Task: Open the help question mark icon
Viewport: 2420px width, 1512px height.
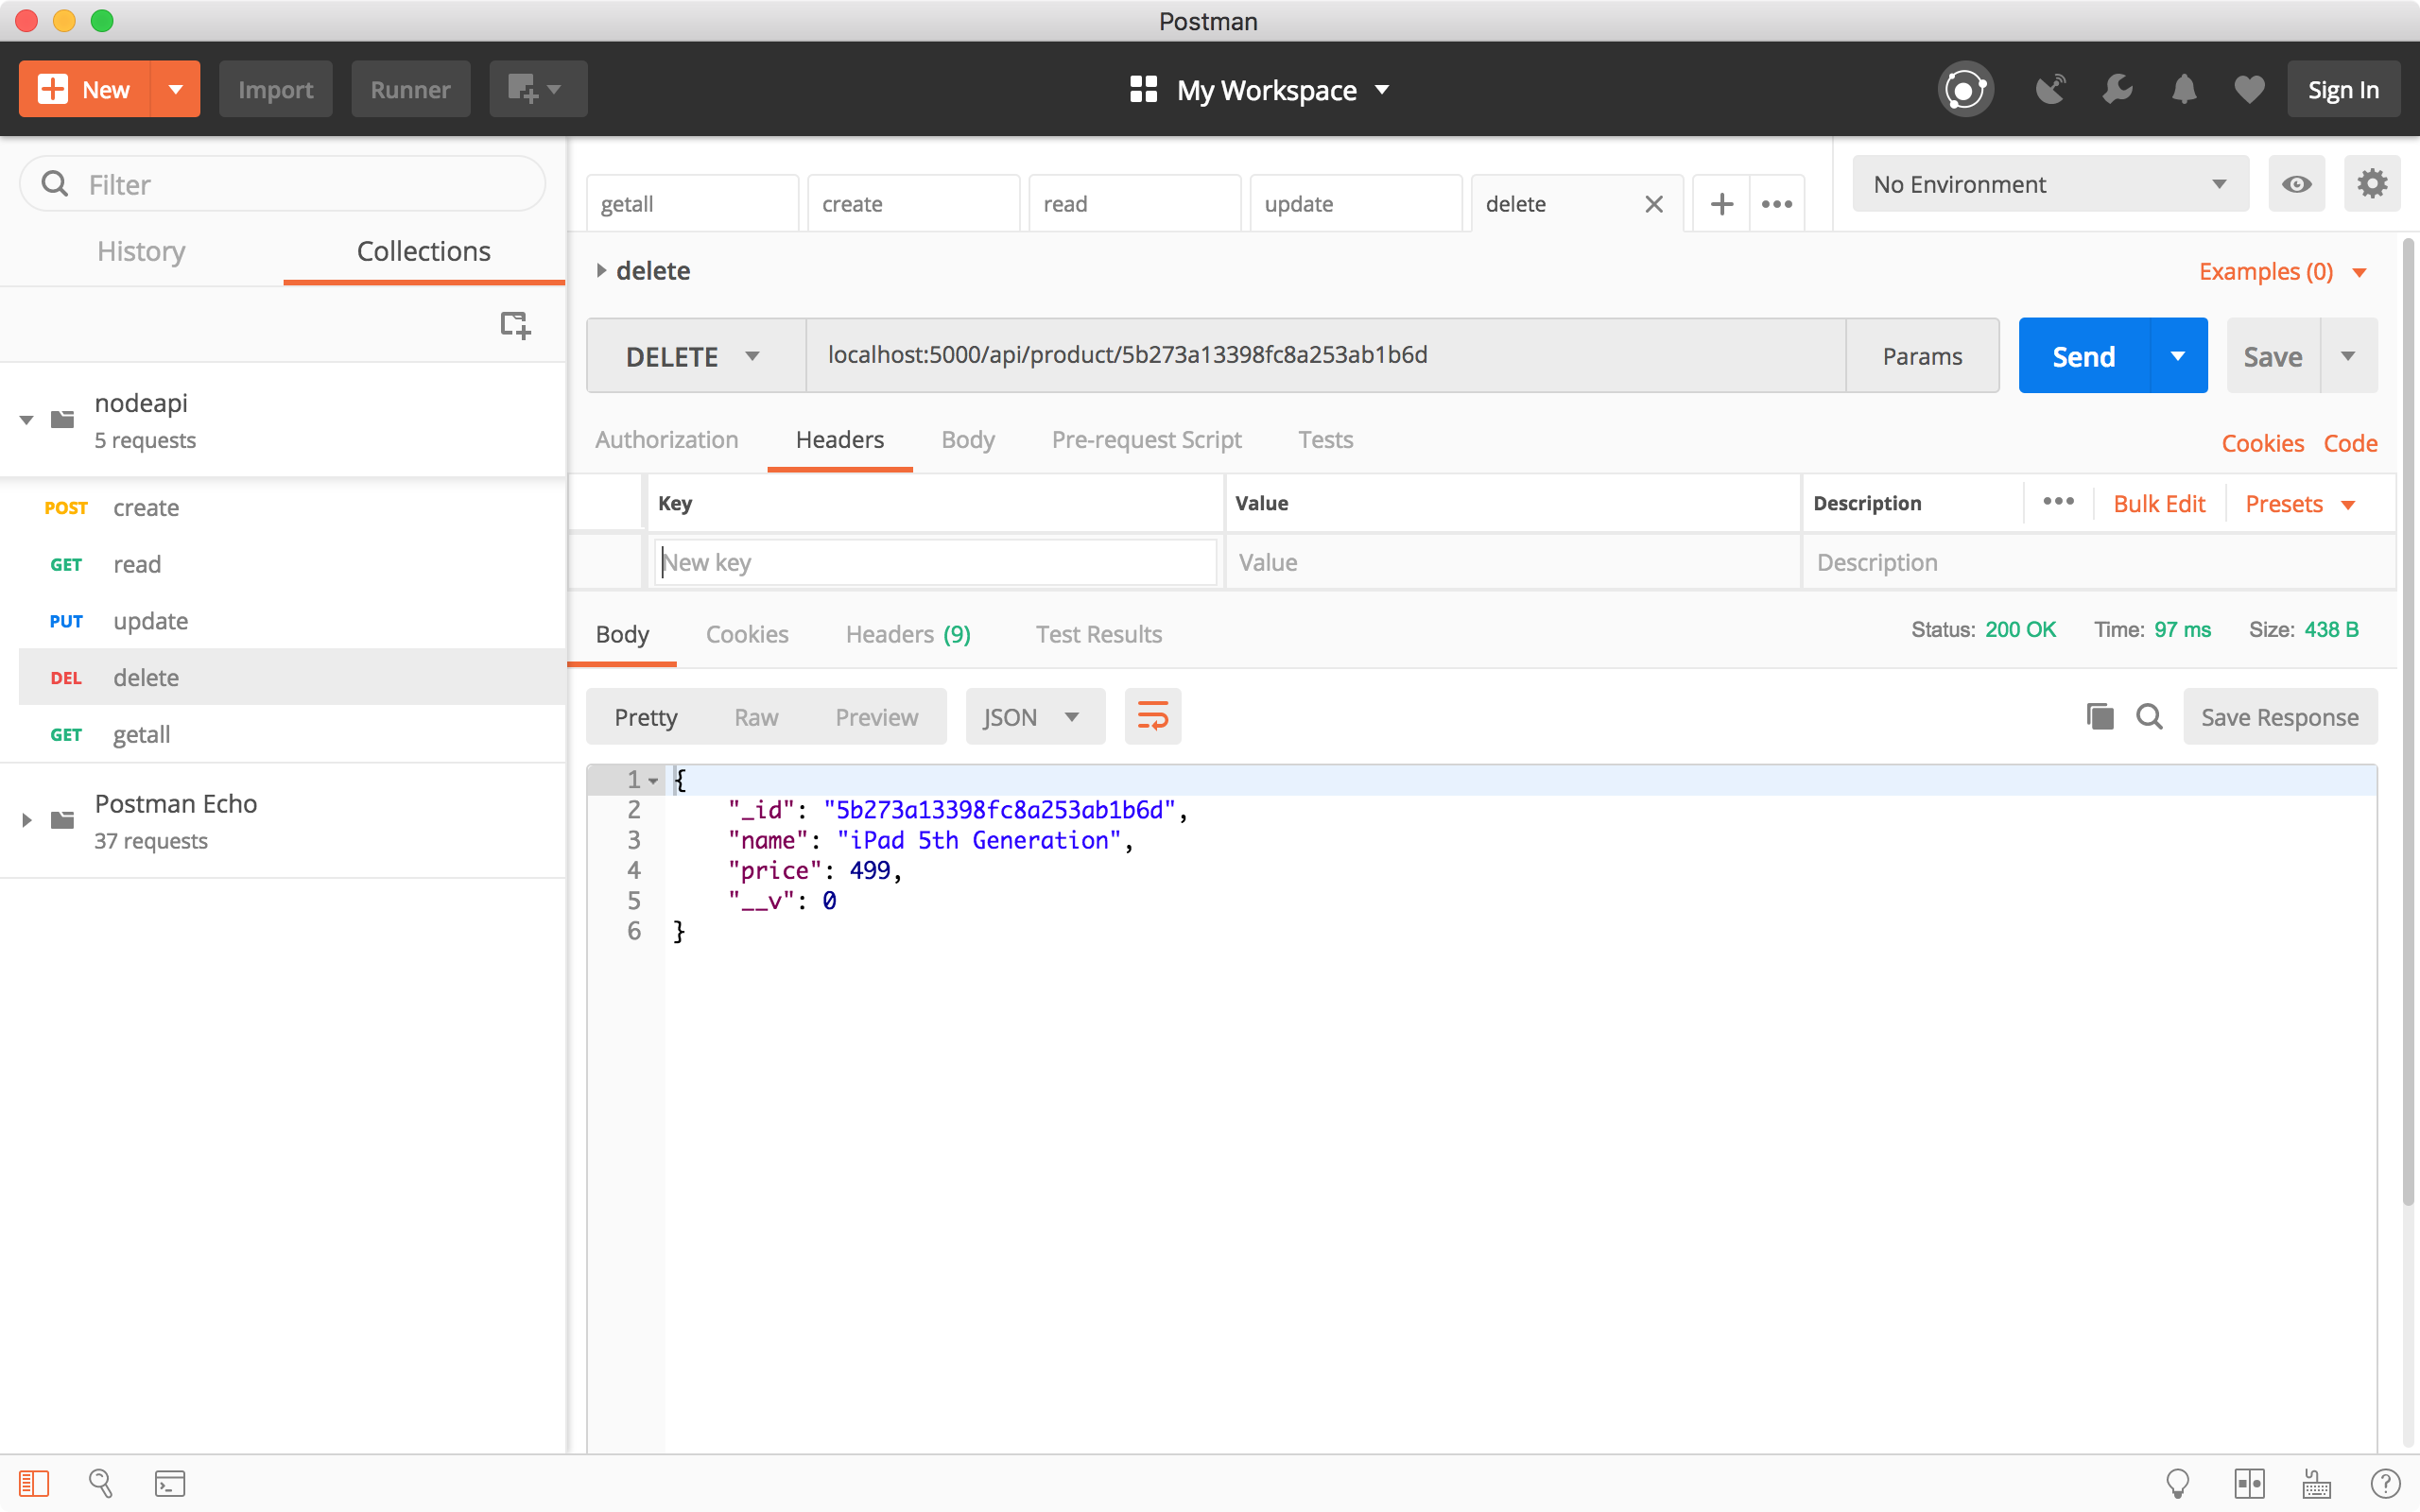Action: [x=2385, y=1483]
